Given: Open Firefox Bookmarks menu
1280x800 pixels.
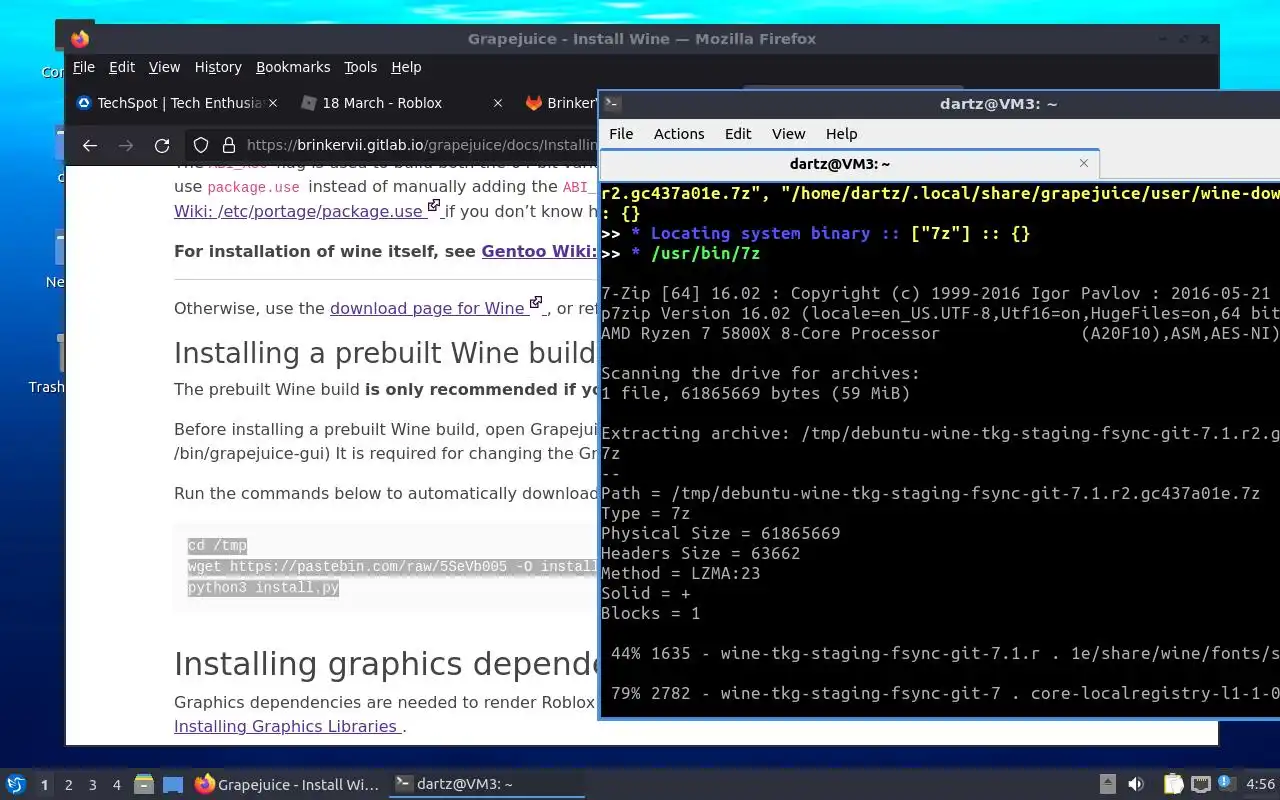Looking at the screenshot, I should (x=293, y=67).
